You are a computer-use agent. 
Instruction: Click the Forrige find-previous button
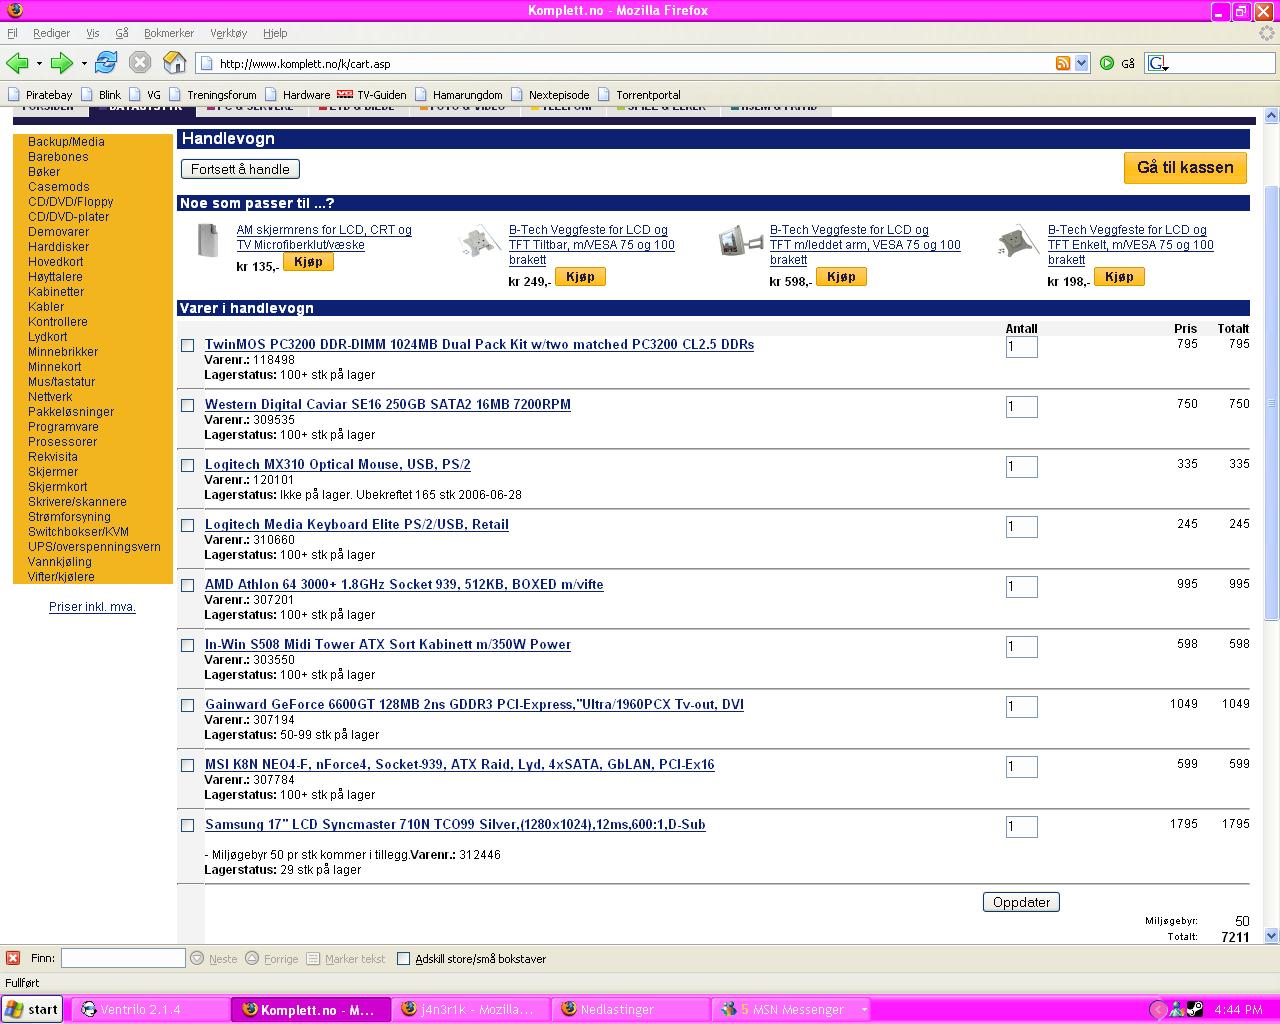point(272,958)
